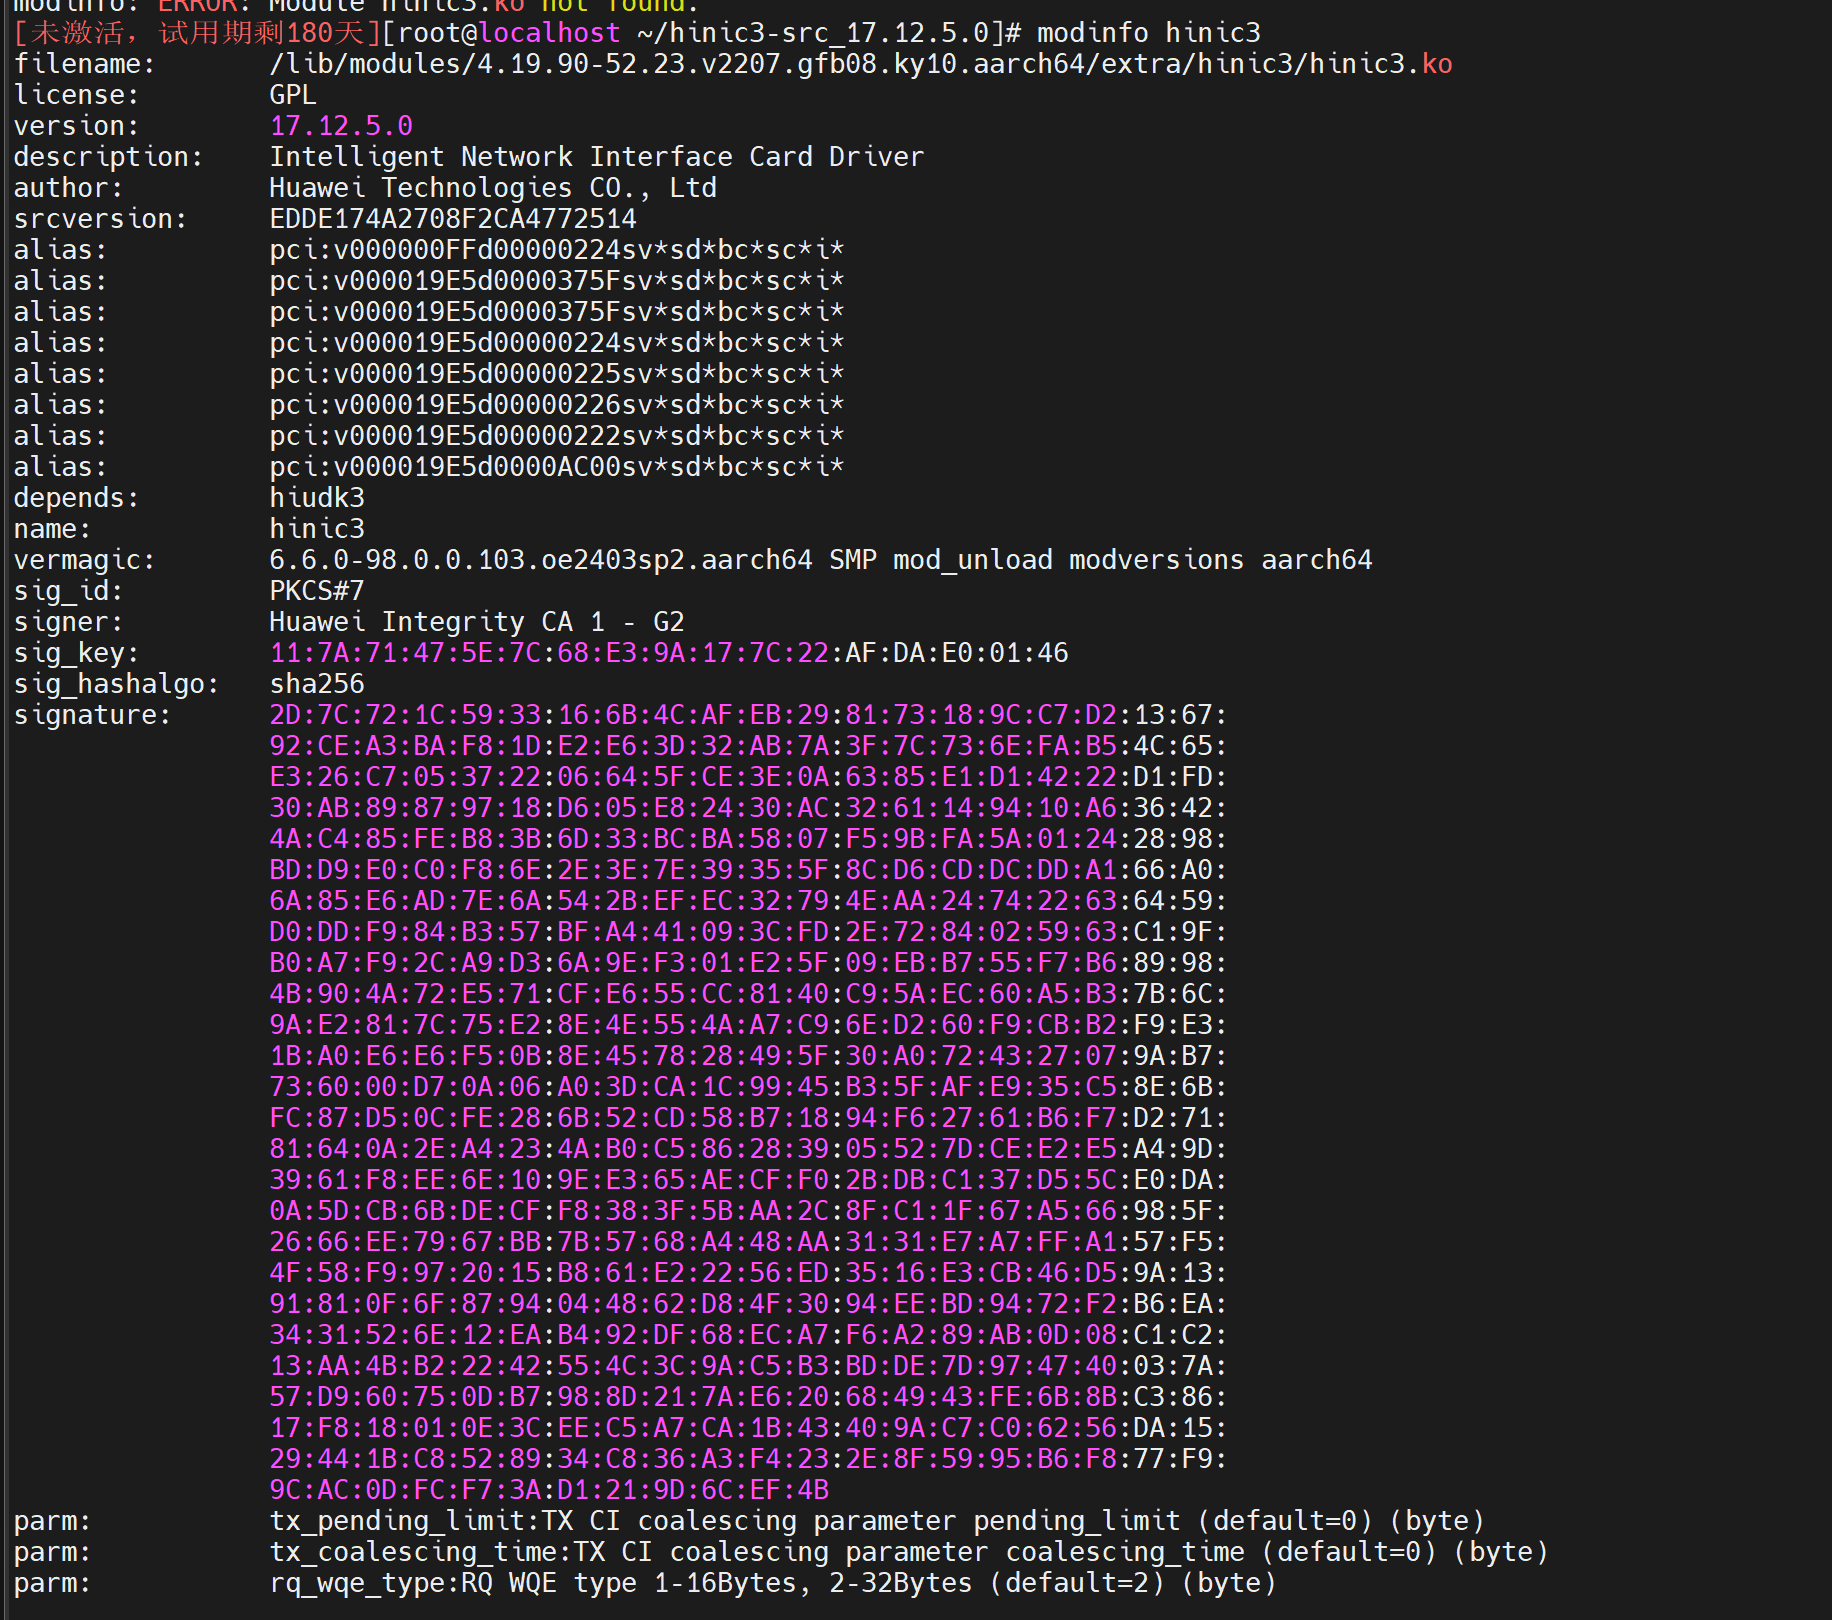Click the sig_id value PKCS#7
Screen dimensions: 1832x1620
click(317, 591)
